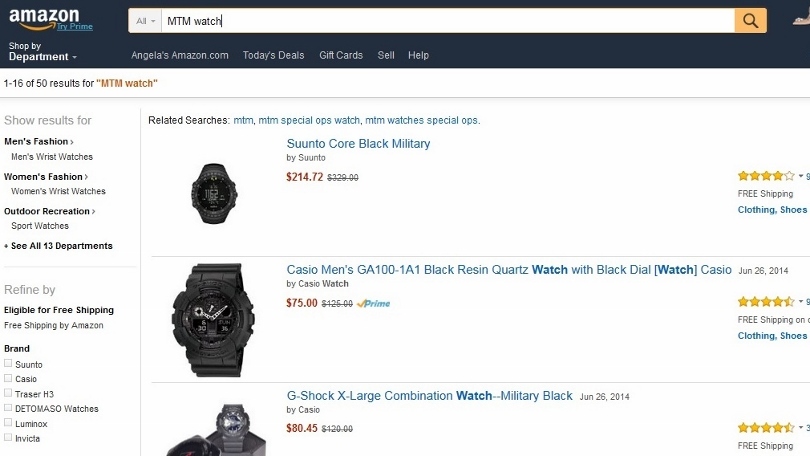Screen dimensions: 810x456
Task: View star ratings for G-Shock X-Large watch
Action: (766, 427)
